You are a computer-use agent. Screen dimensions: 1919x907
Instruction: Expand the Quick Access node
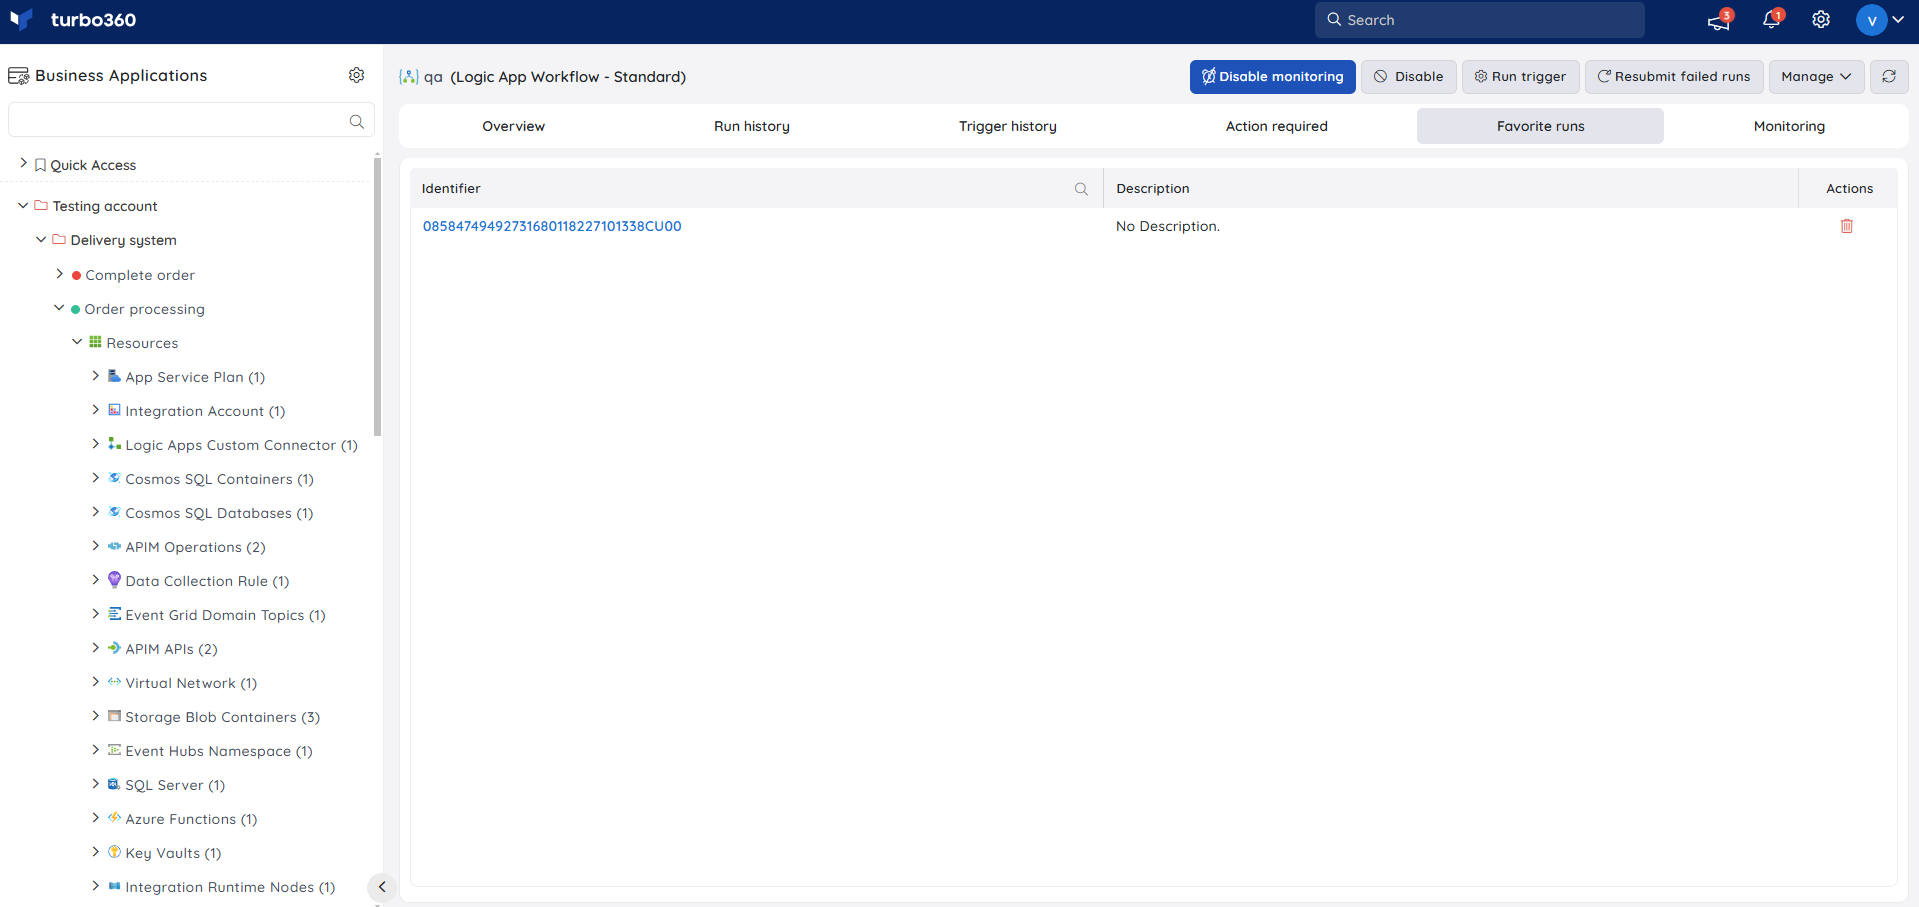23,163
